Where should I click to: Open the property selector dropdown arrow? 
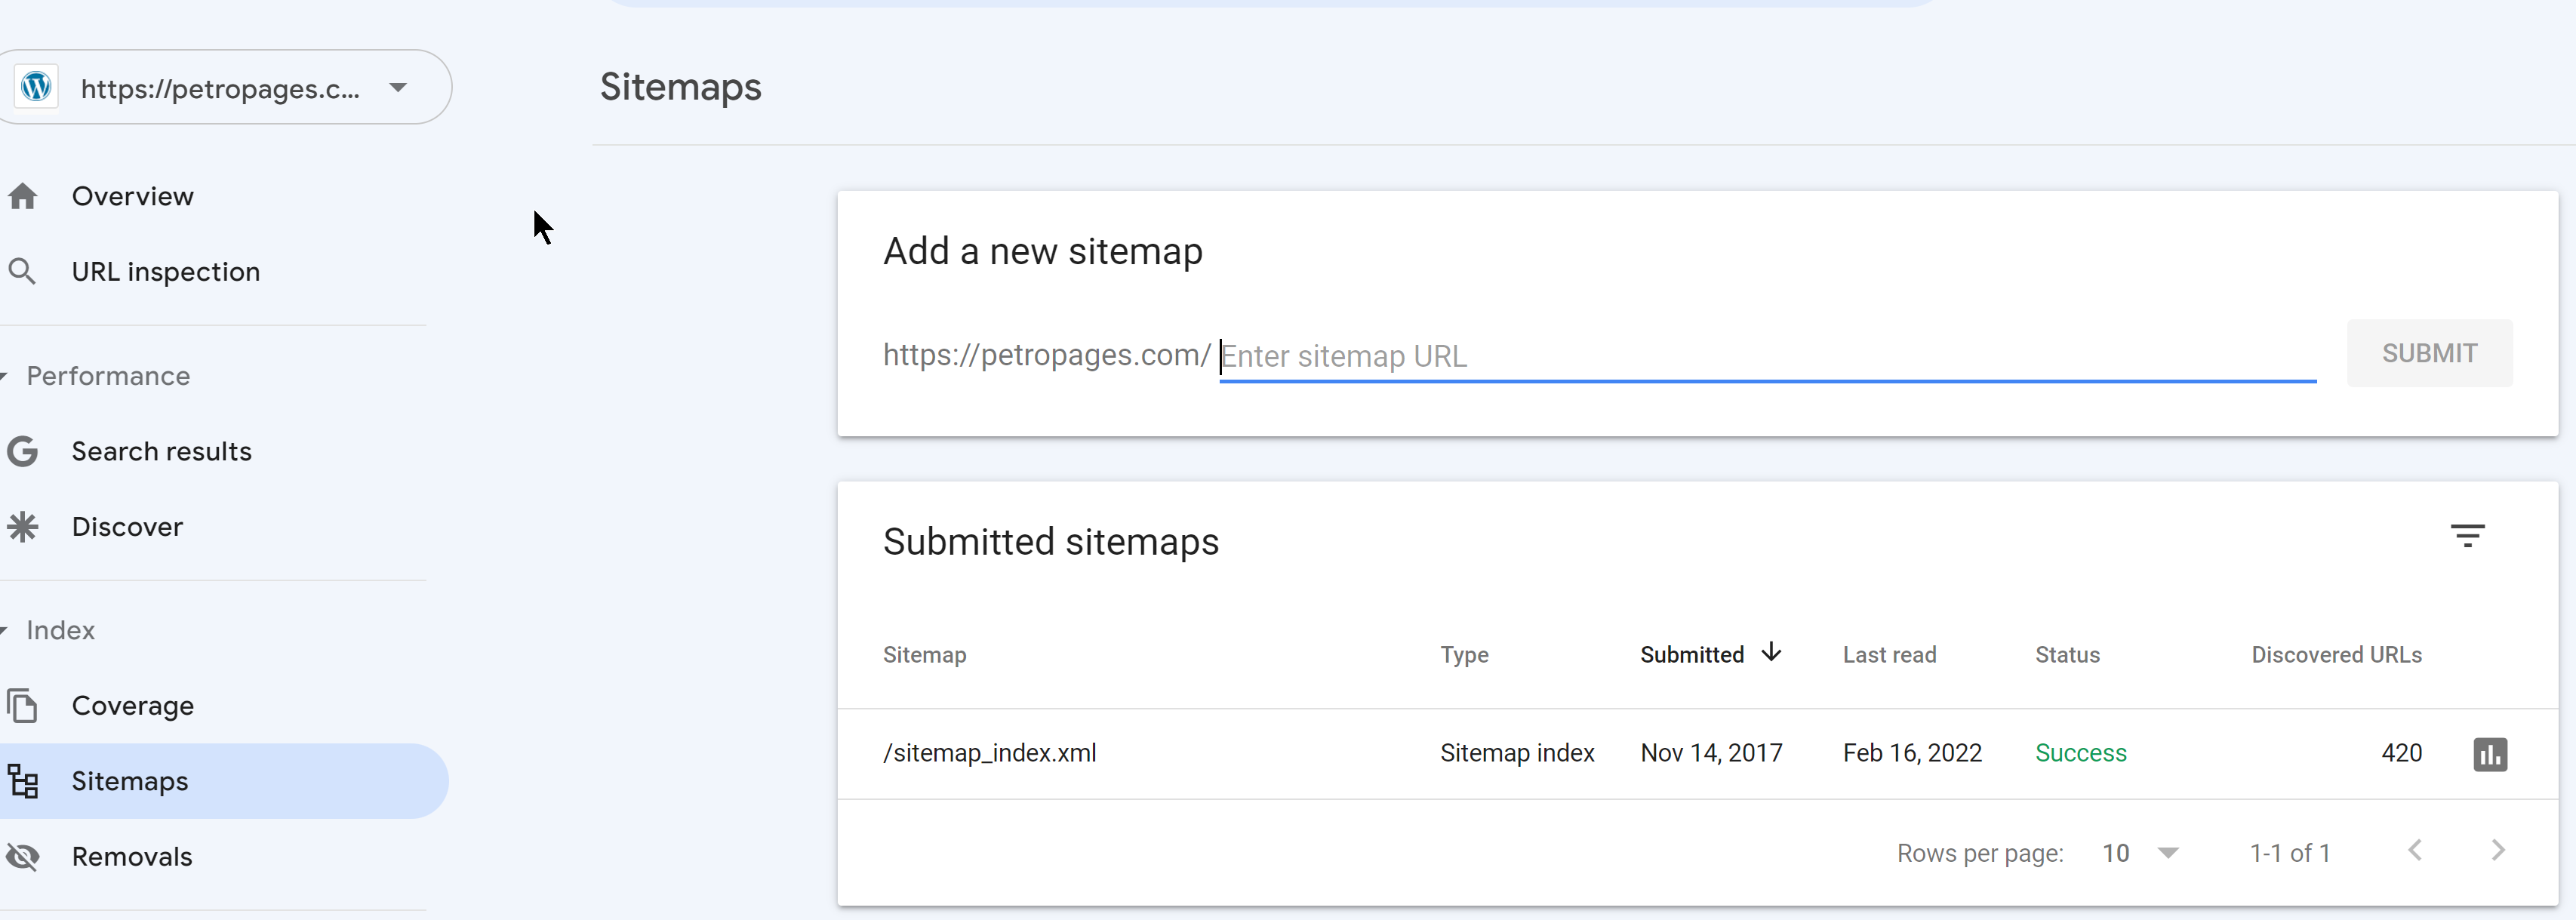tap(398, 87)
